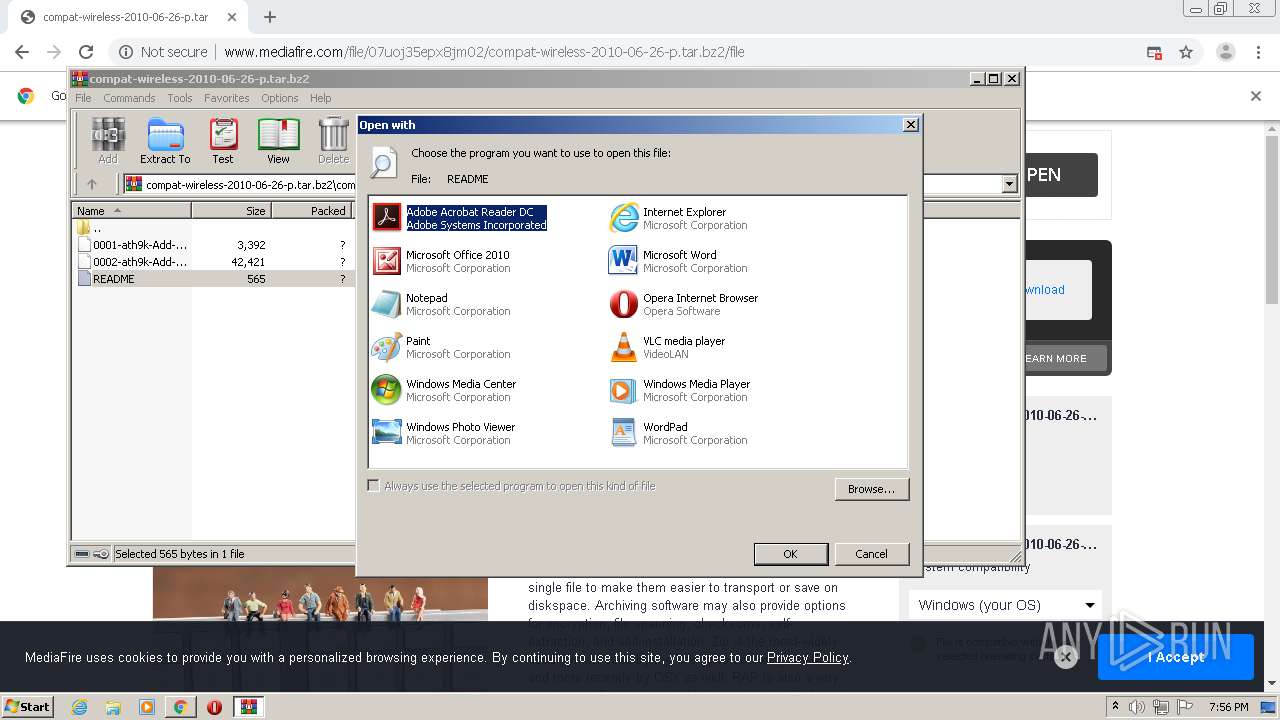Select the README file row

(213, 279)
